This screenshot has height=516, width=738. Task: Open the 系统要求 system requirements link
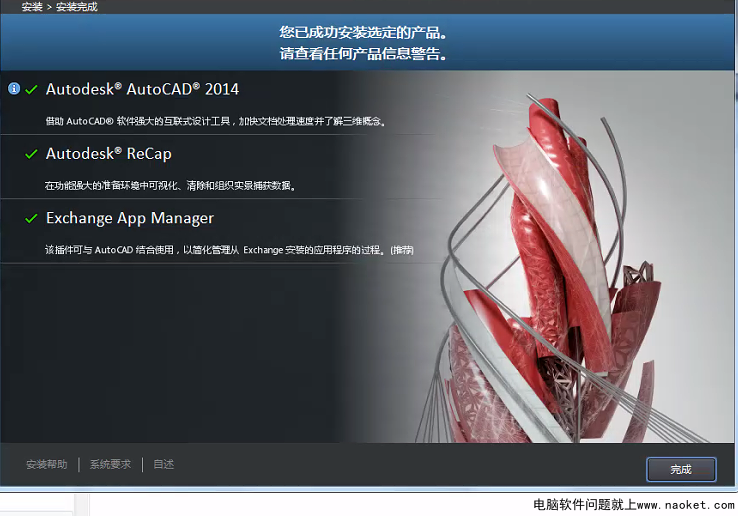(x=111, y=465)
